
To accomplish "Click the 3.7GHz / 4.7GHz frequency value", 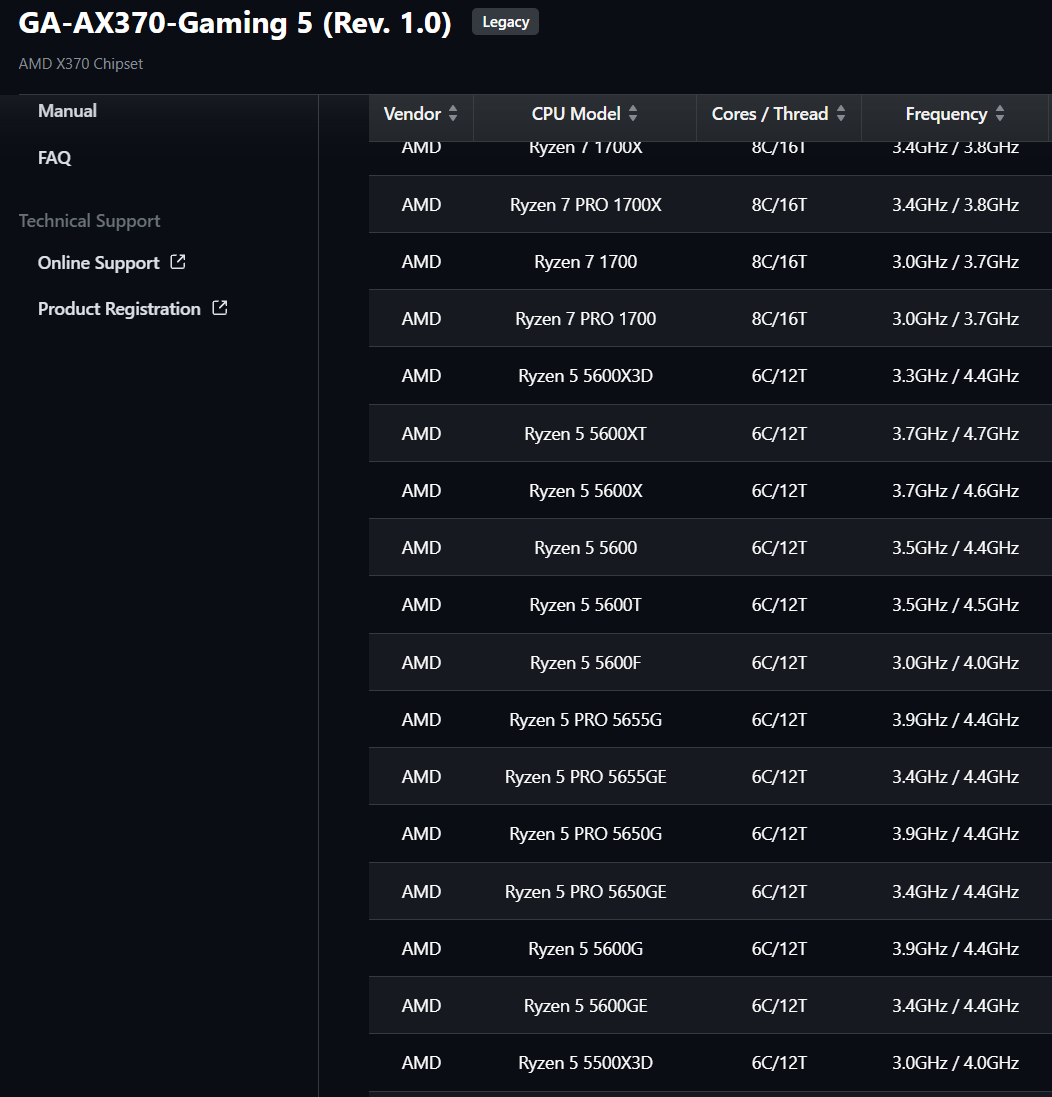I will point(955,434).
